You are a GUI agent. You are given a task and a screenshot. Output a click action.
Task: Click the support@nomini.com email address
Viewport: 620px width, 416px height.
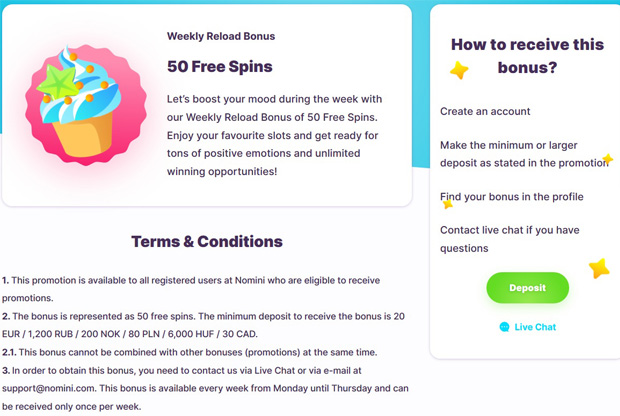[x=49, y=388]
